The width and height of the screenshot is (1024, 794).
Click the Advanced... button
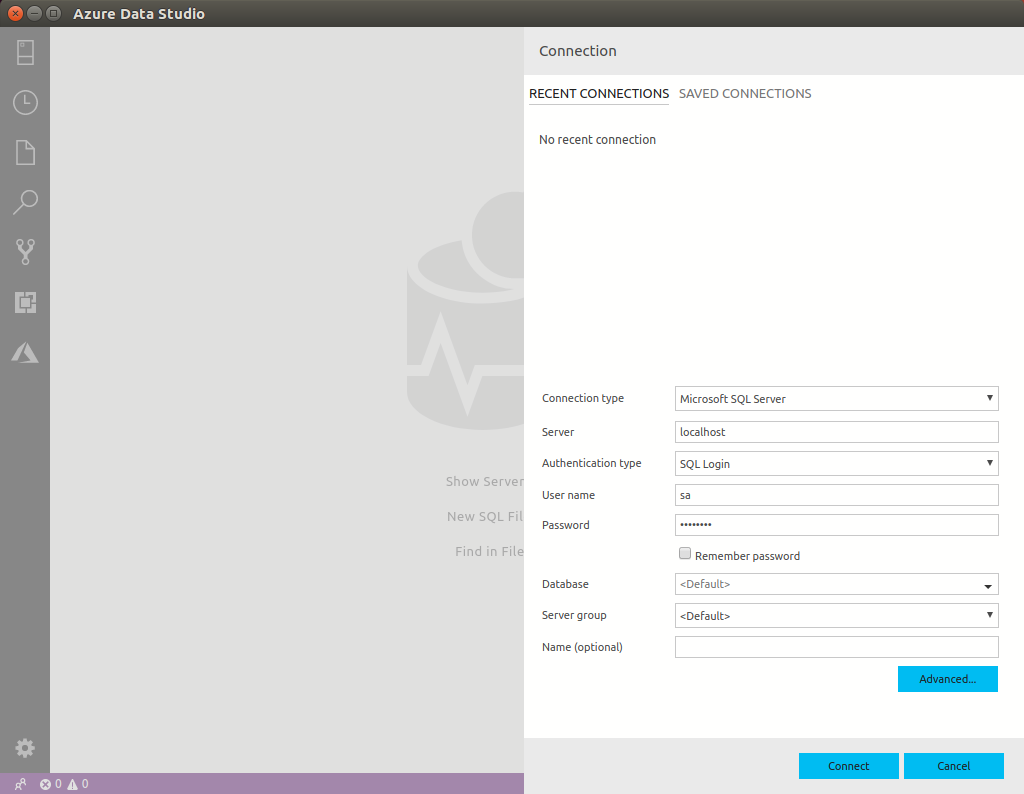click(x=948, y=679)
